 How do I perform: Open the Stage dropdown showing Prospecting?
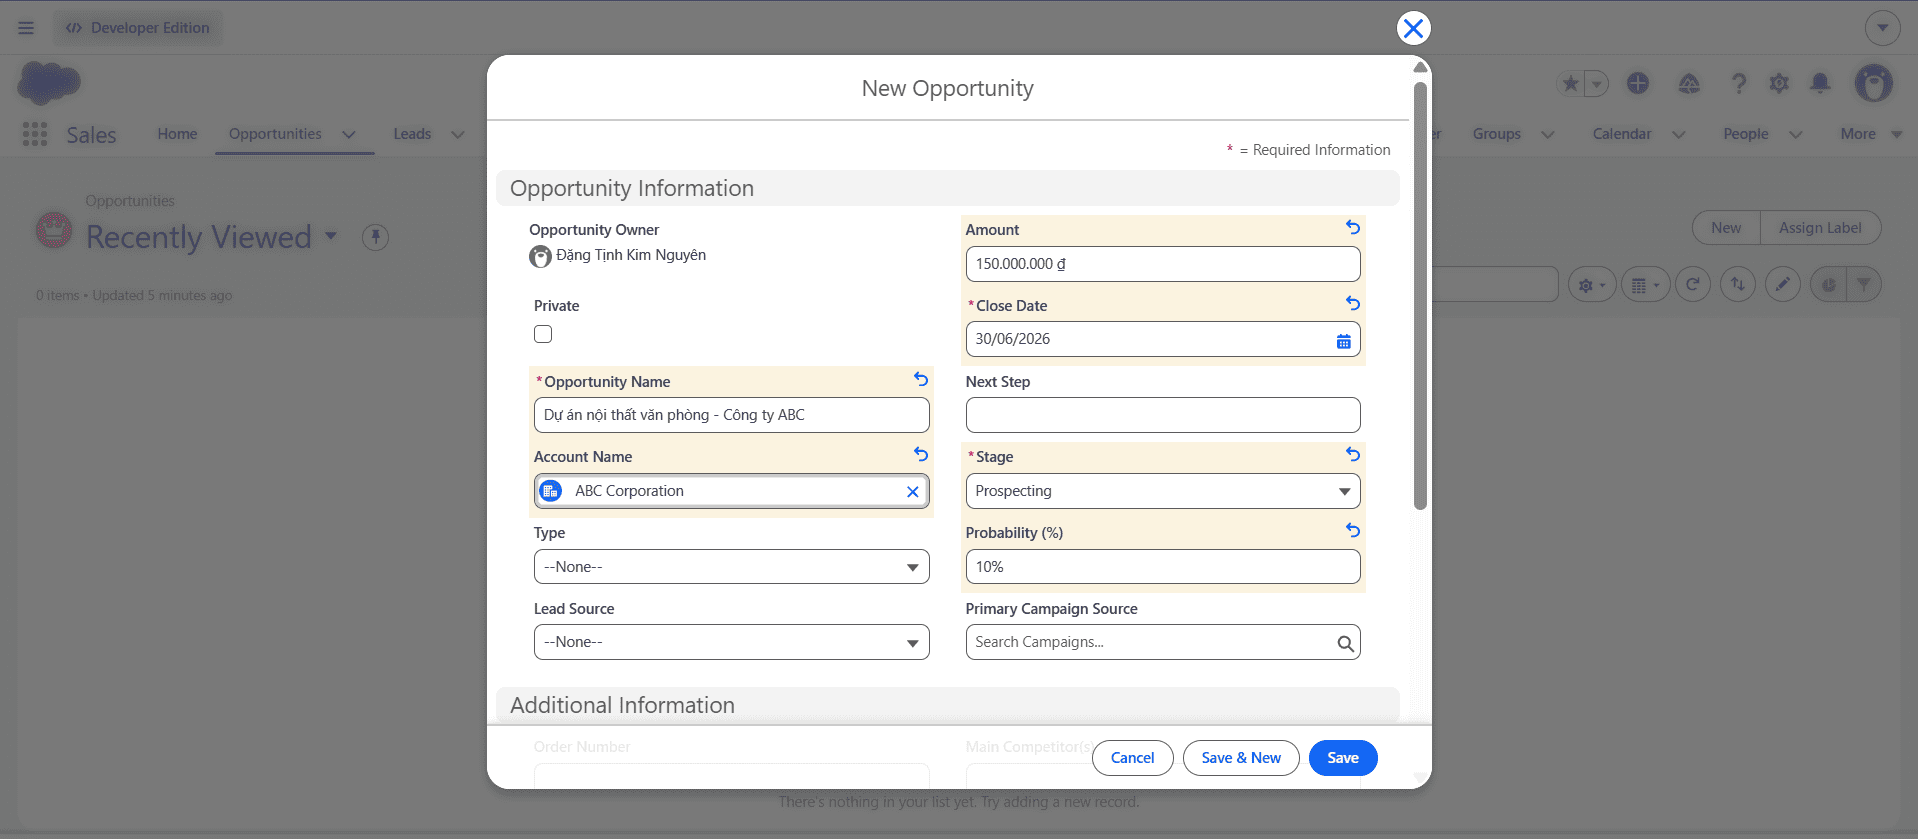(x=1163, y=491)
